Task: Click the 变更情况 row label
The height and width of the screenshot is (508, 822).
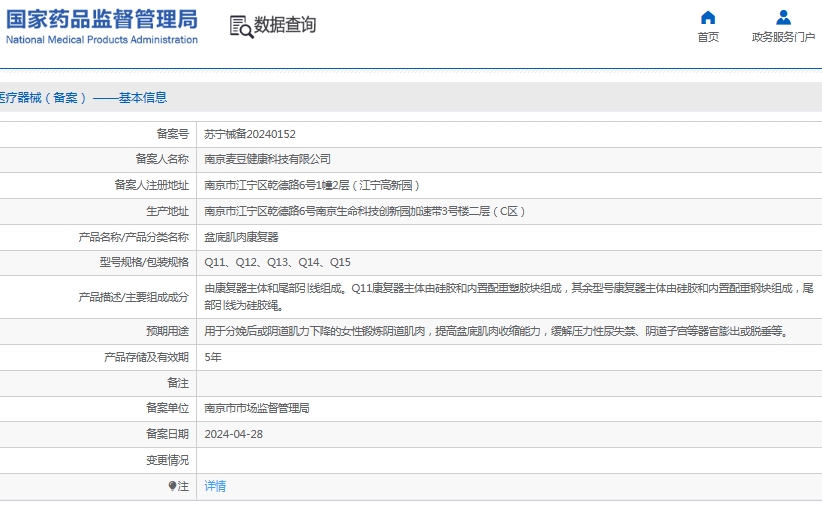Action: (167, 460)
